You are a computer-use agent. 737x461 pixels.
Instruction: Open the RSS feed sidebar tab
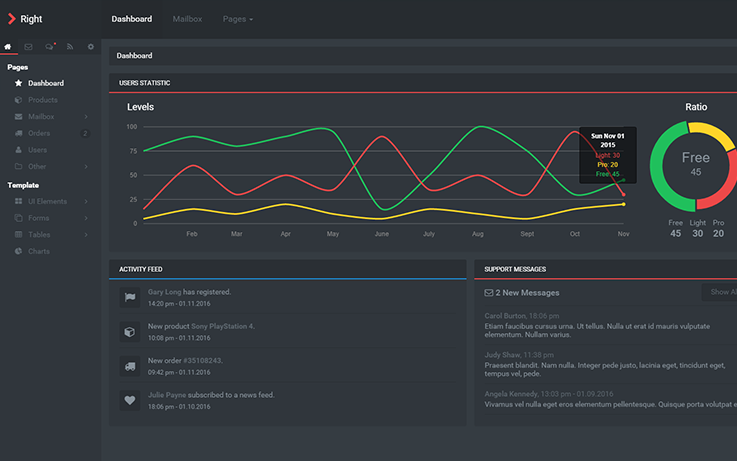(70, 47)
